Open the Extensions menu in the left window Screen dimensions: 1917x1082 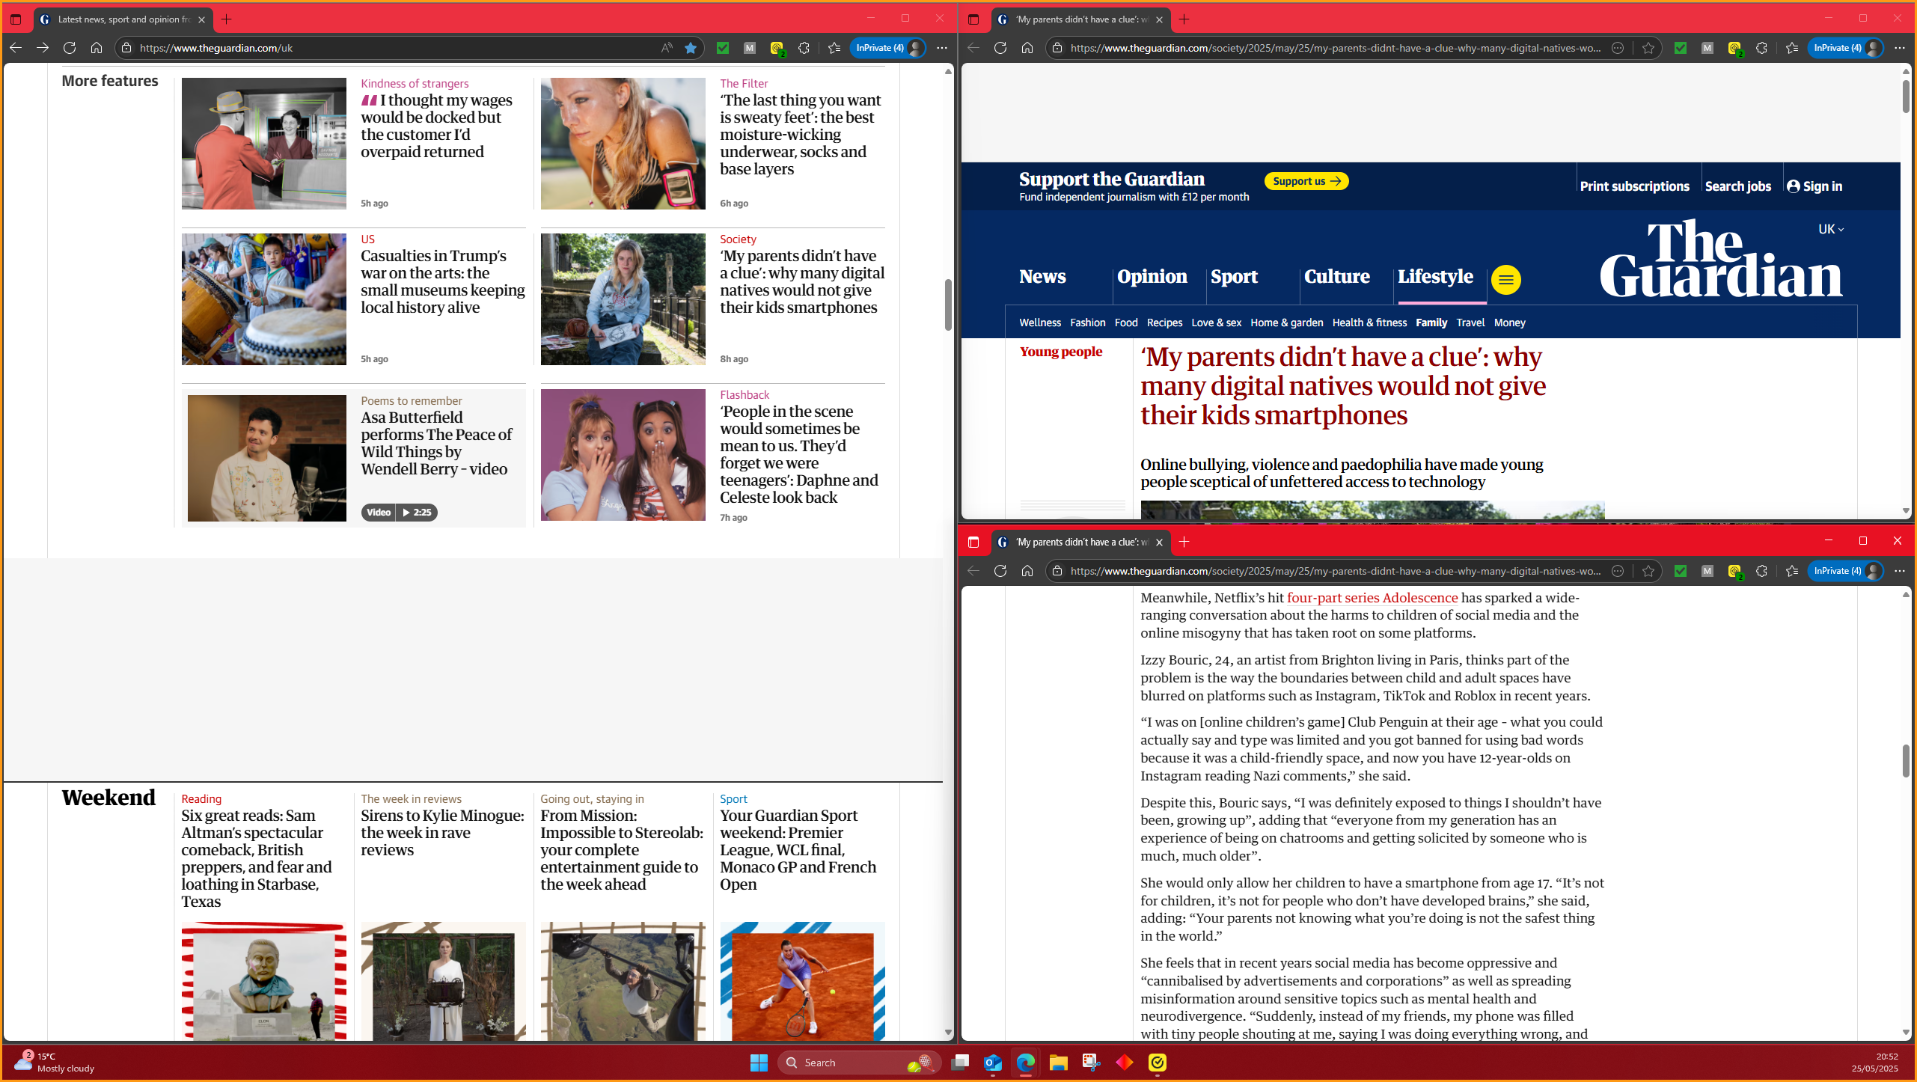click(x=804, y=48)
